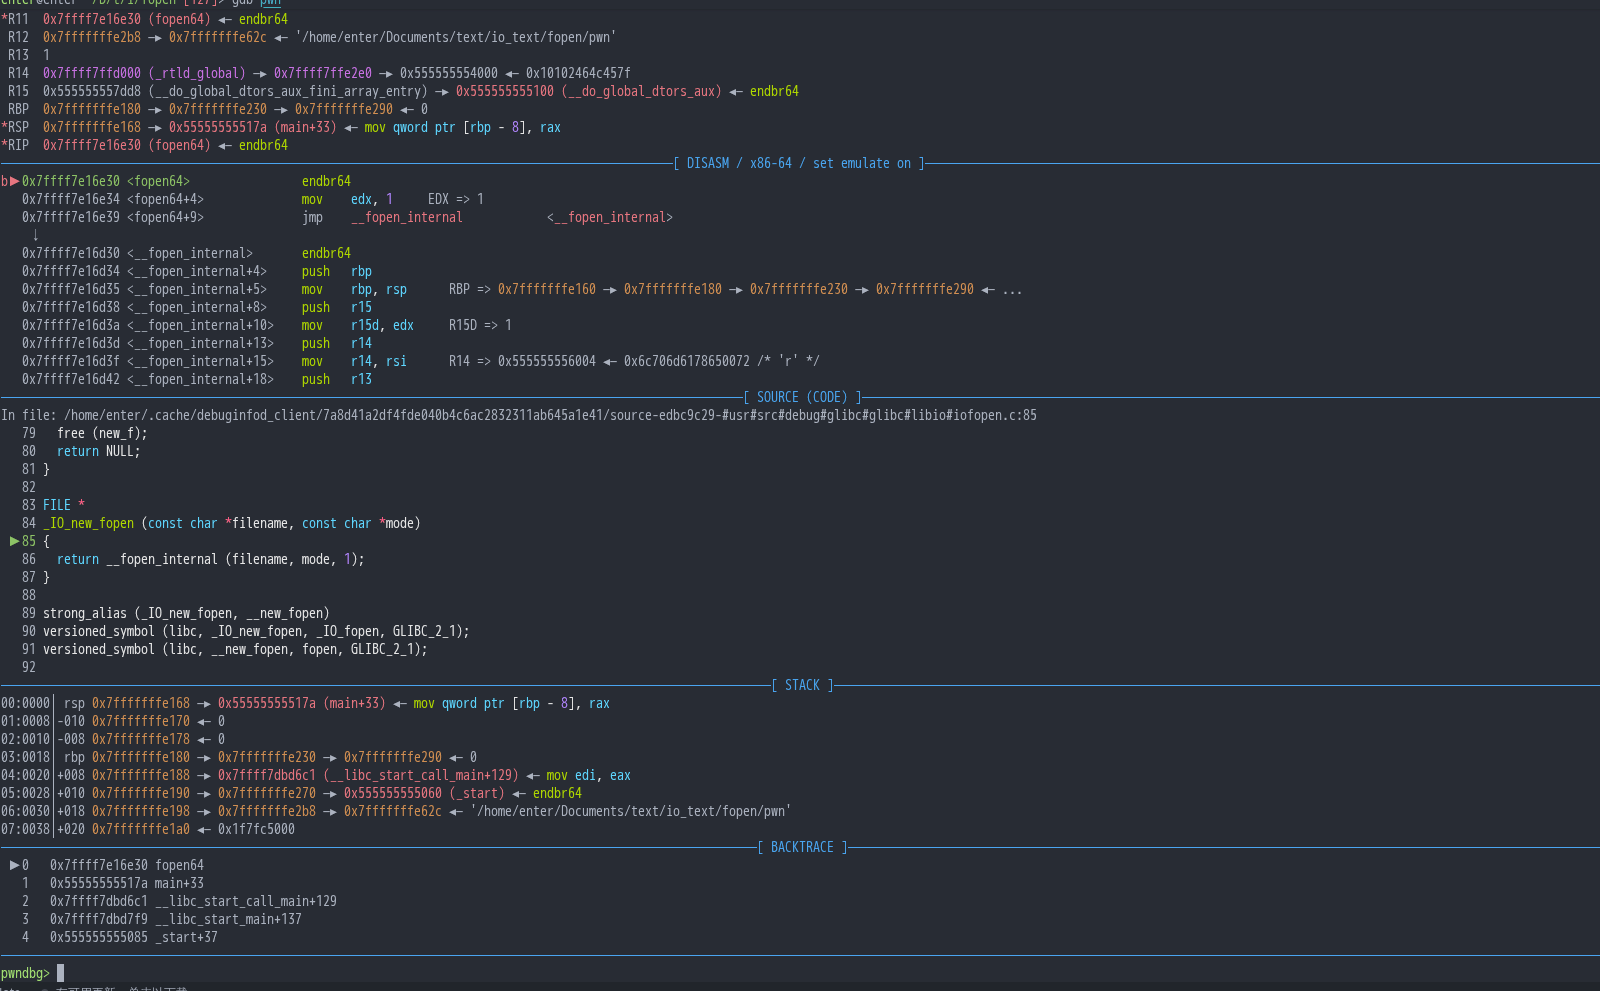The width and height of the screenshot is (1600, 991).
Task: Click the source file path ending in iofopen.c:85
Action: pyautogui.click(x=550, y=415)
